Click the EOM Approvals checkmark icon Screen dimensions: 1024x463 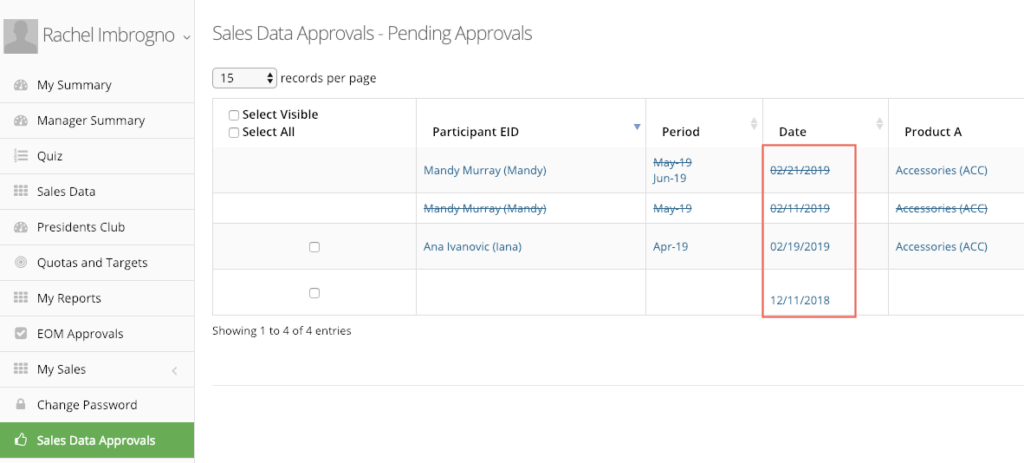pos(20,334)
